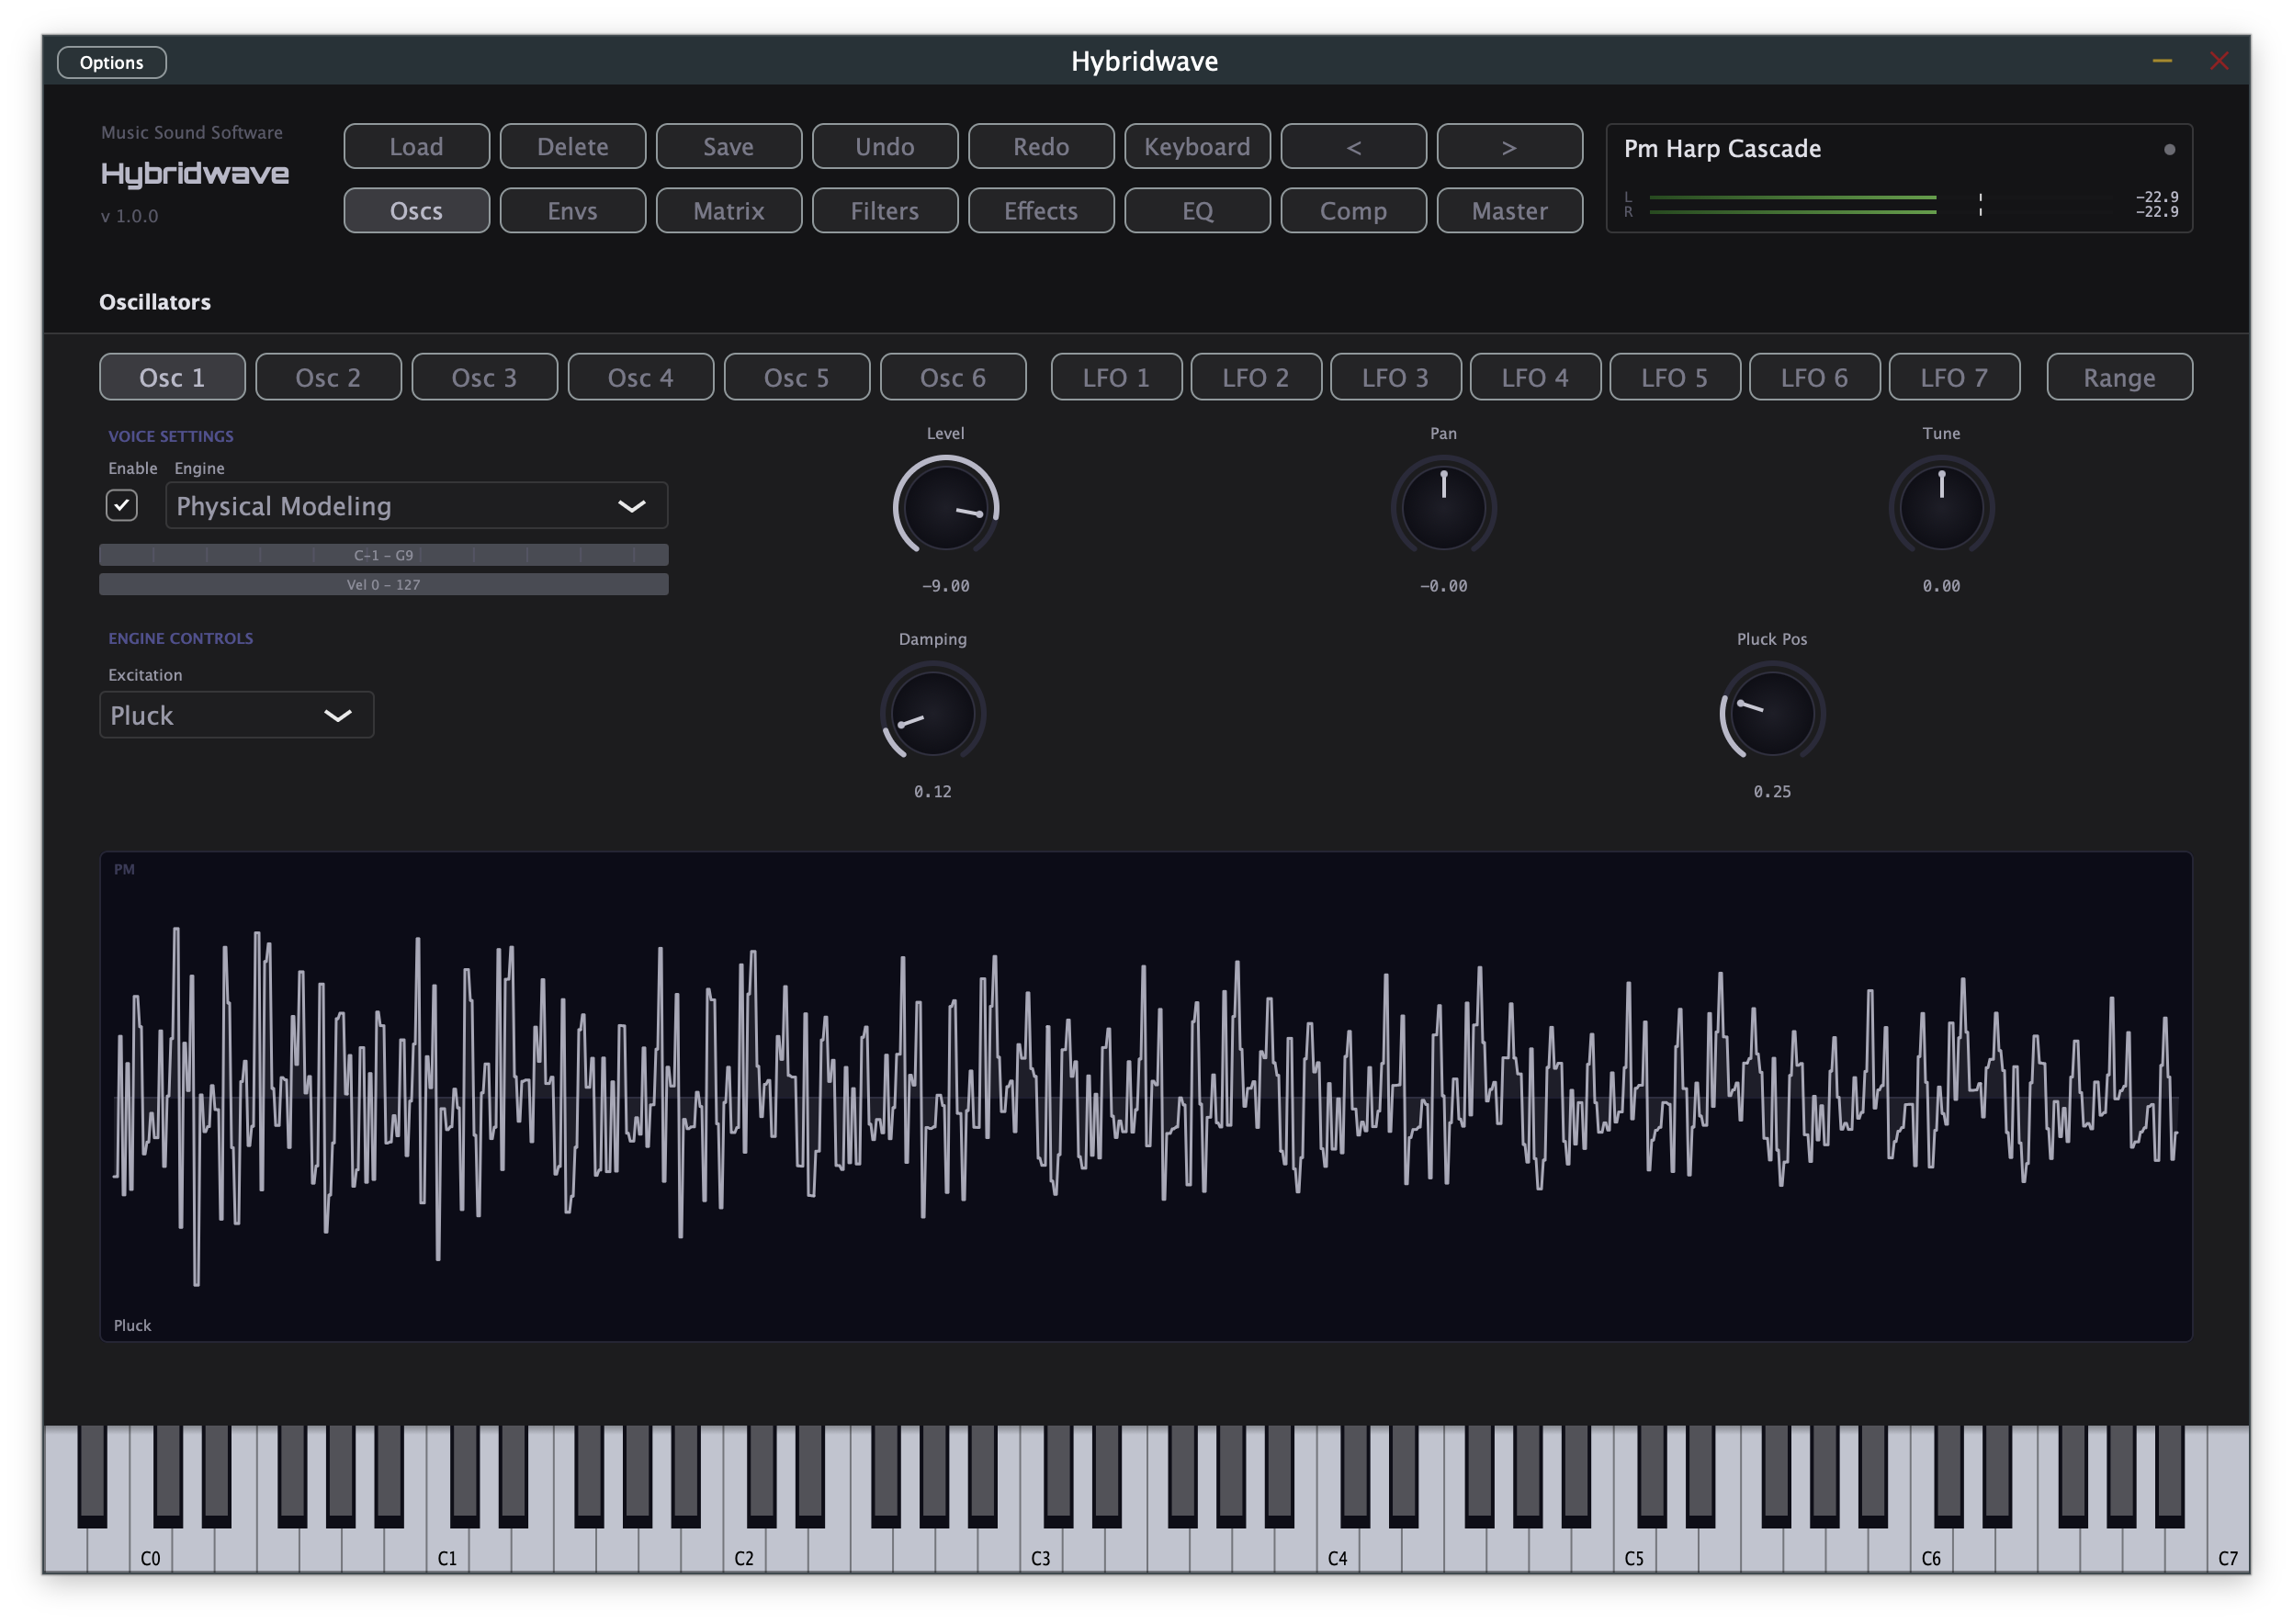Open the Options menu
The width and height of the screenshot is (2293, 1624).
pyautogui.click(x=111, y=62)
